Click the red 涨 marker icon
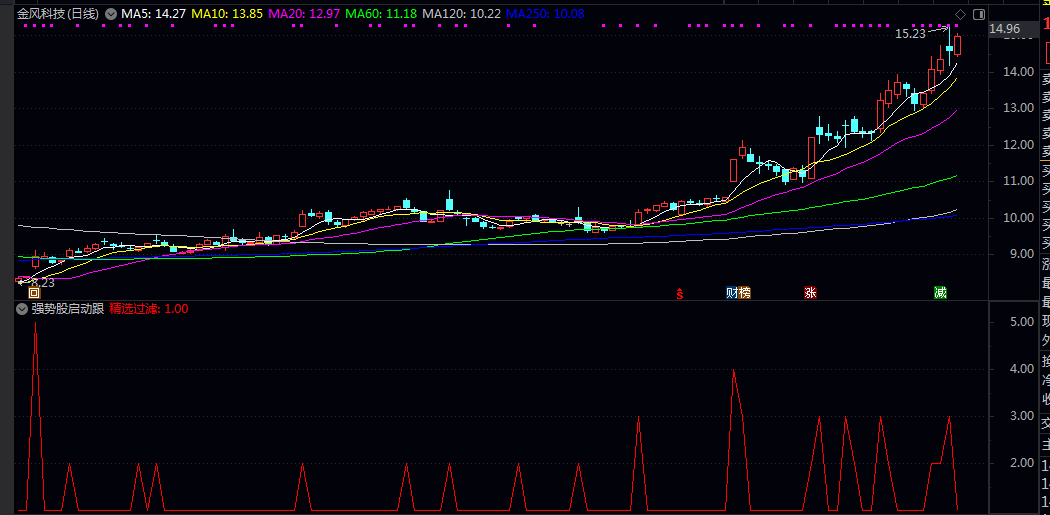Viewport: 1050px width, 515px height. point(810,293)
